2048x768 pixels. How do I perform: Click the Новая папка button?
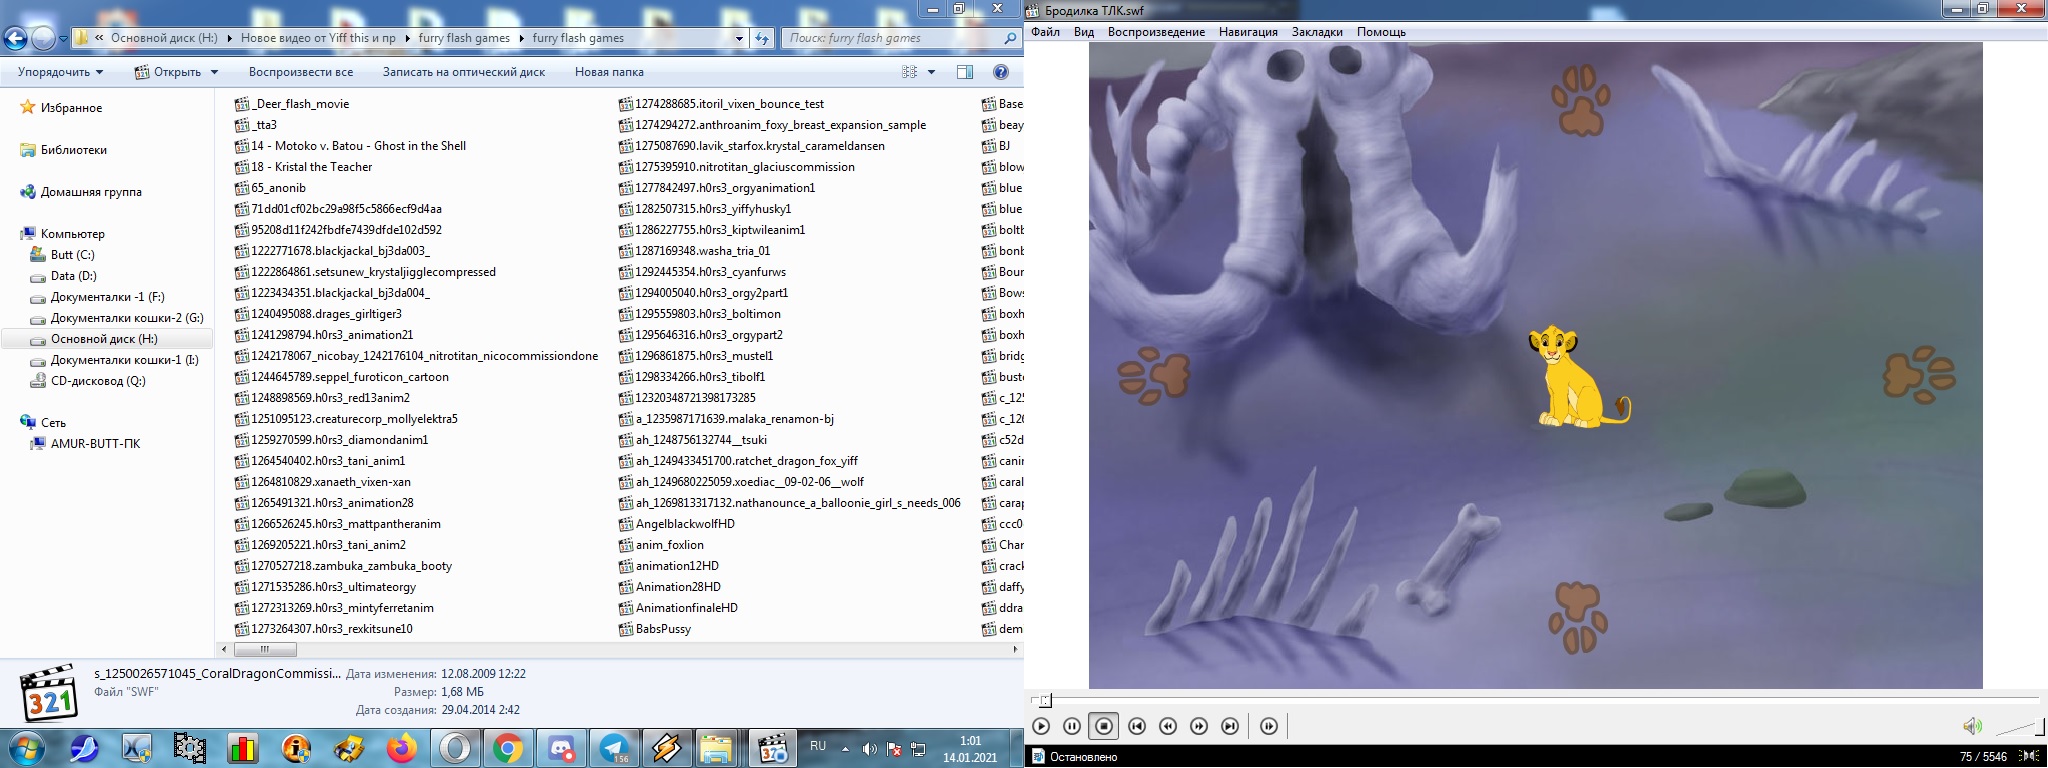tap(609, 72)
